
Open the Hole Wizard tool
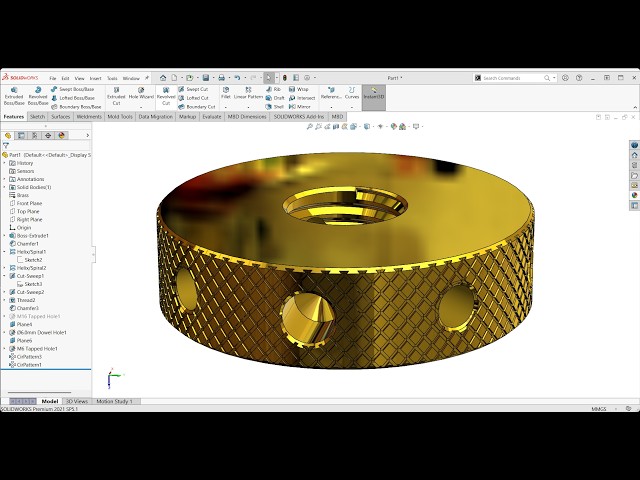click(x=141, y=93)
